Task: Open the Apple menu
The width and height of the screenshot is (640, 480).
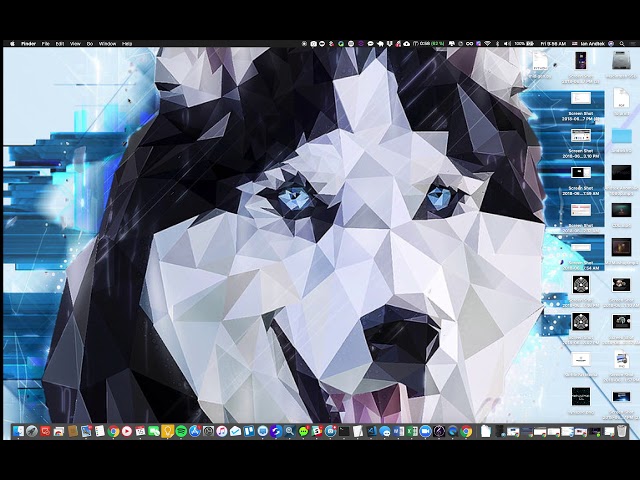Action: [x=12, y=43]
